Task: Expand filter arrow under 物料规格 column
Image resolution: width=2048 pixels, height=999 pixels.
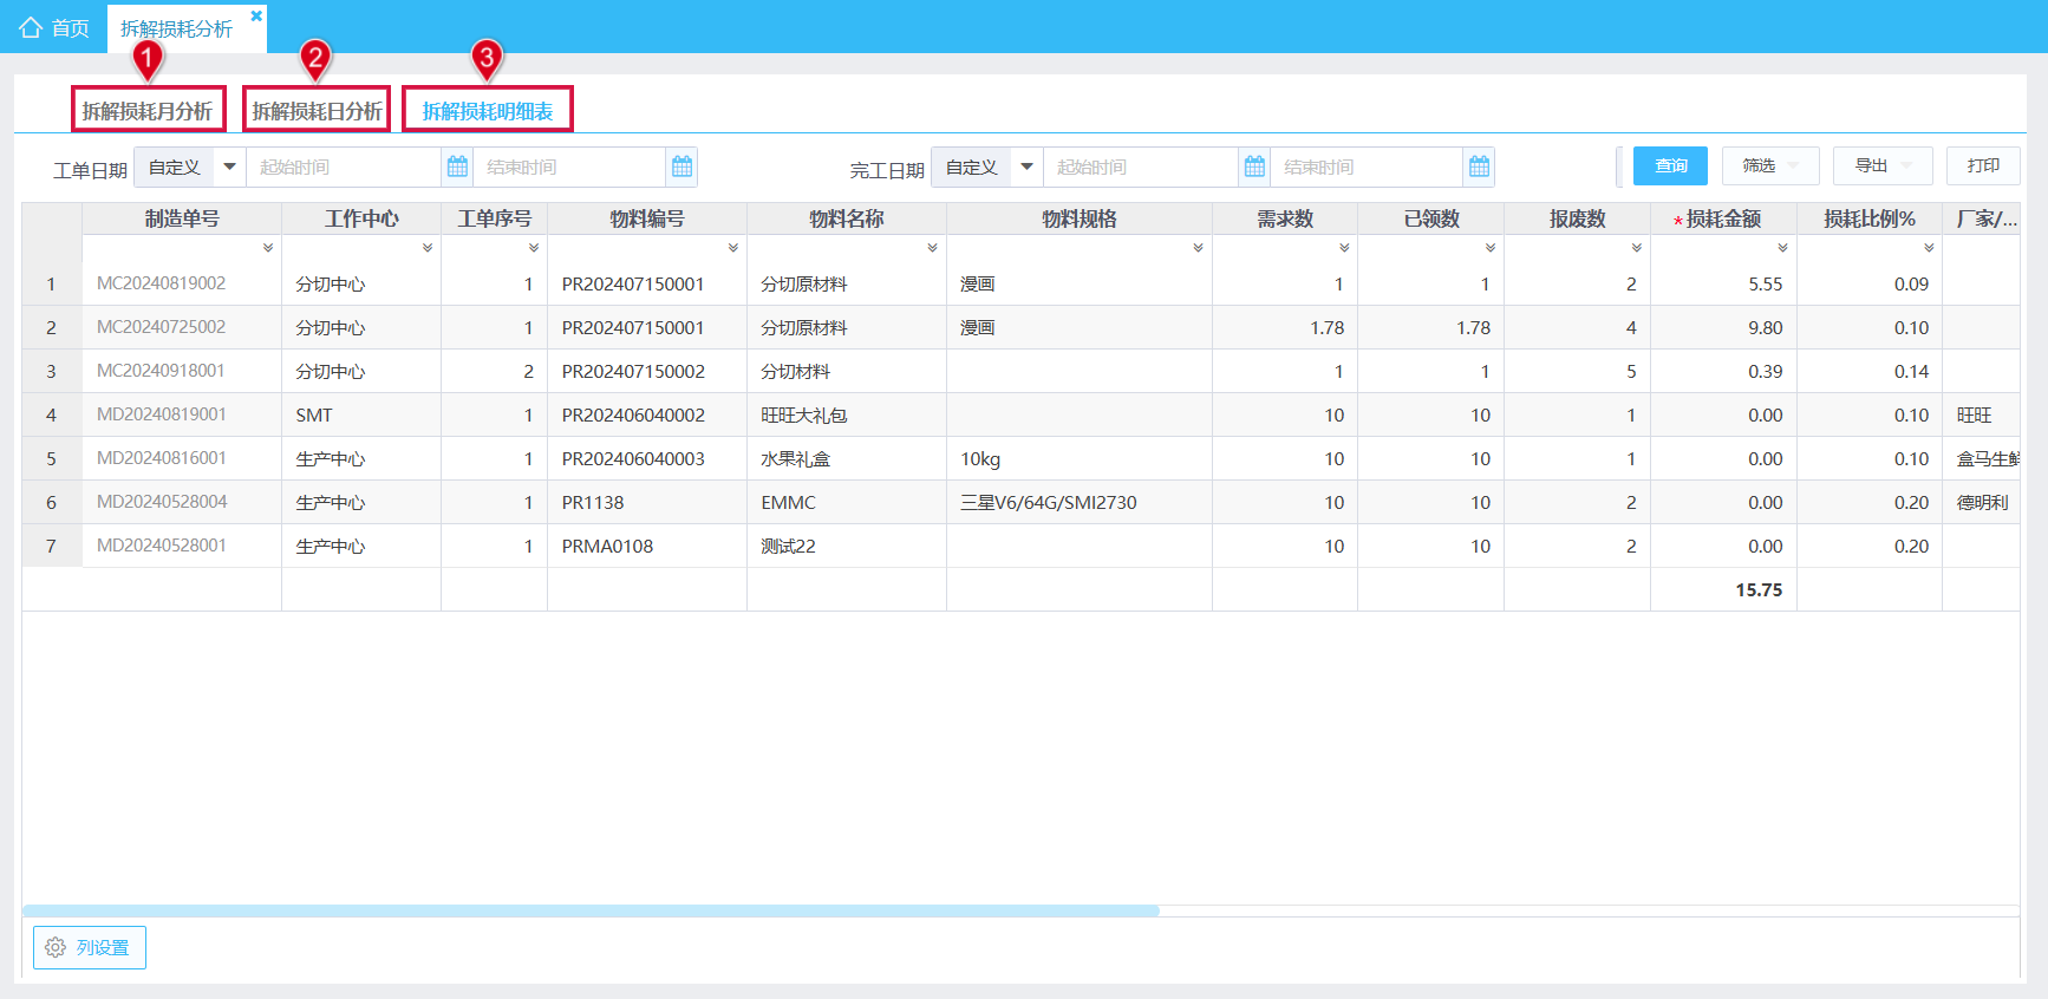Action: 1198,248
